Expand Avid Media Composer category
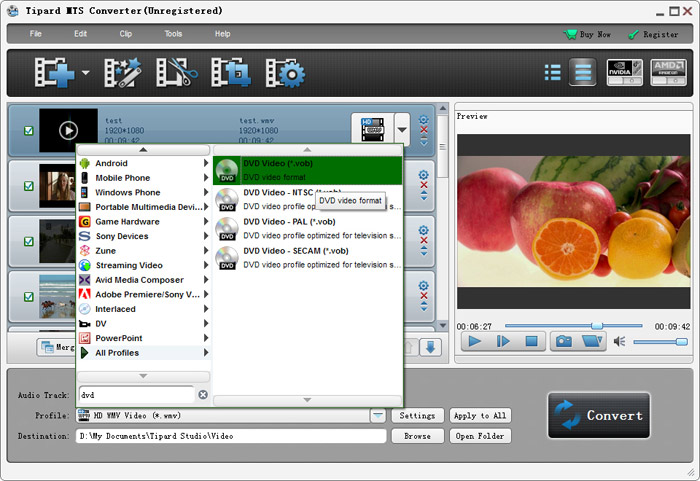700x481 pixels. 143,280
